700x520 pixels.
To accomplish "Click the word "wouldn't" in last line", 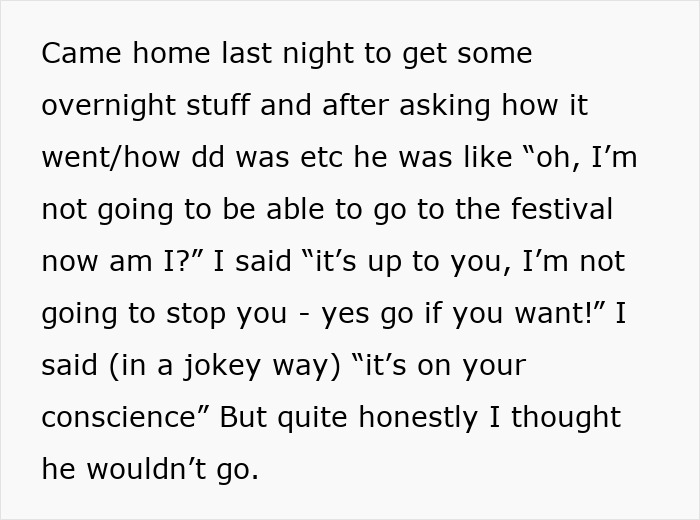I will click(146, 470).
